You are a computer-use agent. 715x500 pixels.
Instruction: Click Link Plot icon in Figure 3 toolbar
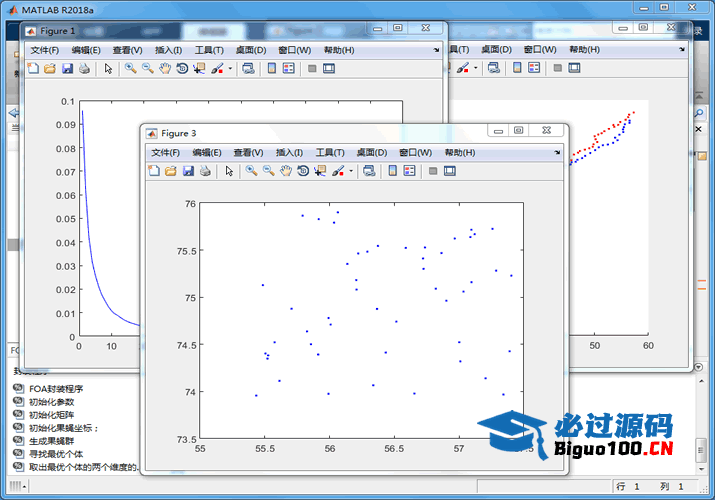click(x=369, y=171)
